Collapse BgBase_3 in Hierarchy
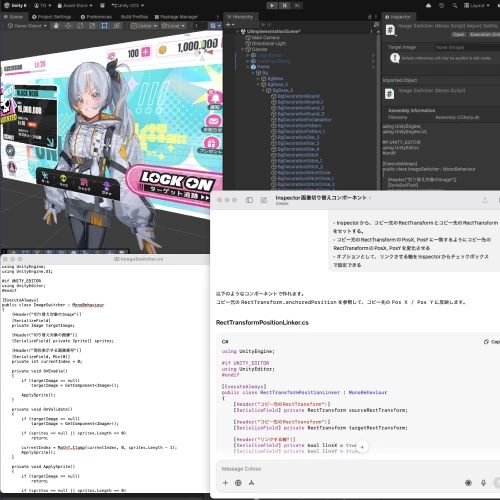 (x=263, y=90)
